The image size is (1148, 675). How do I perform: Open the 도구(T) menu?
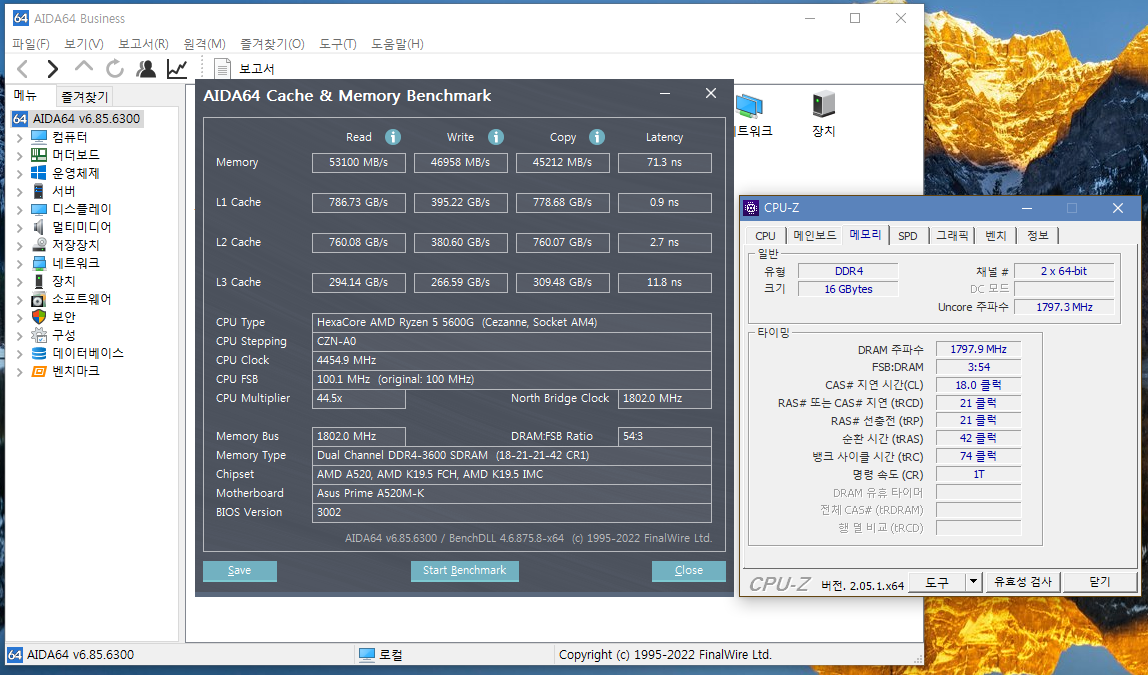[x=338, y=44]
